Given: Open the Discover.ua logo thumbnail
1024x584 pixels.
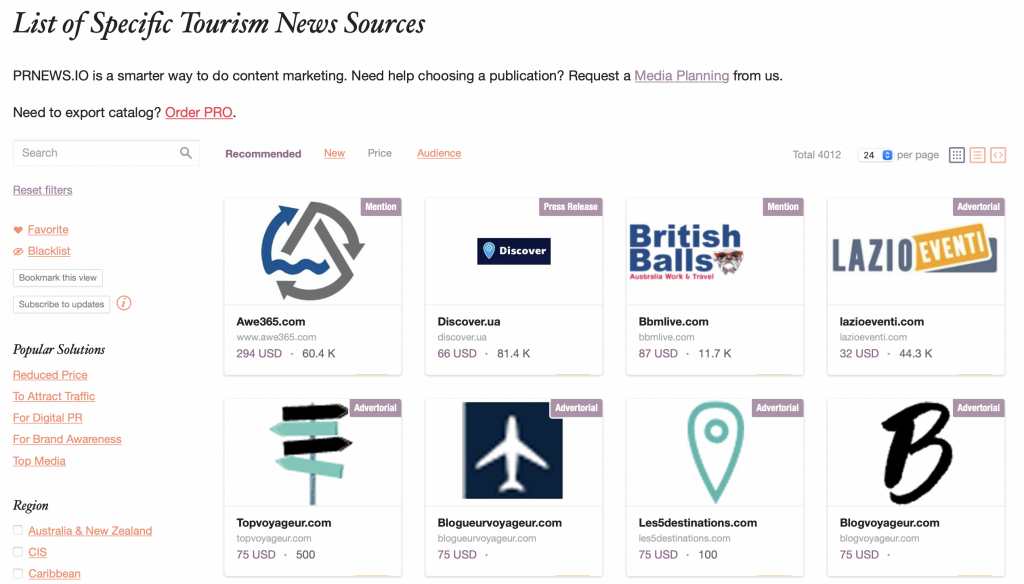Looking at the screenshot, I should coord(514,251).
